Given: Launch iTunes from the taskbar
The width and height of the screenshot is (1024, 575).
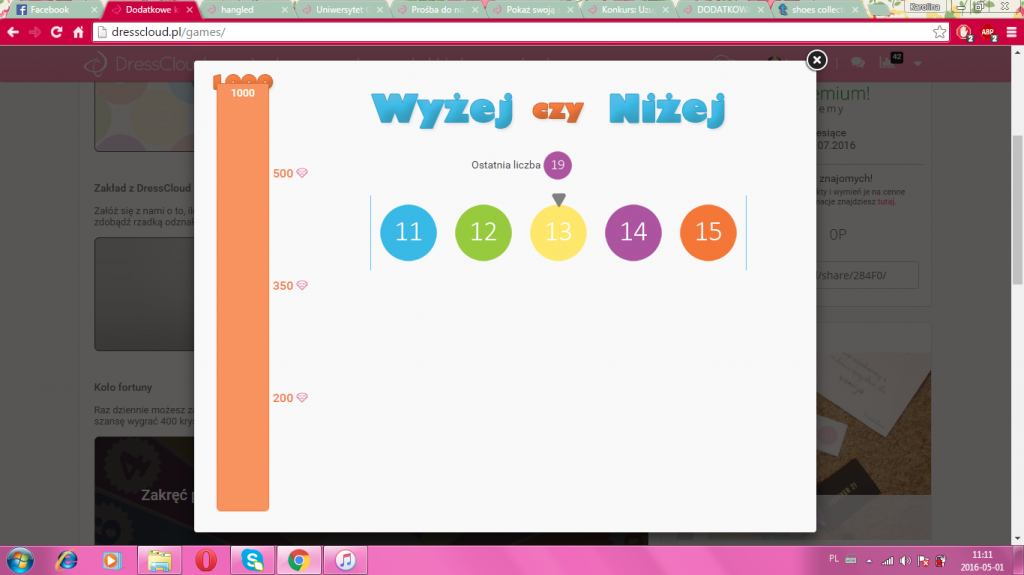Looking at the screenshot, I should pos(344,560).
